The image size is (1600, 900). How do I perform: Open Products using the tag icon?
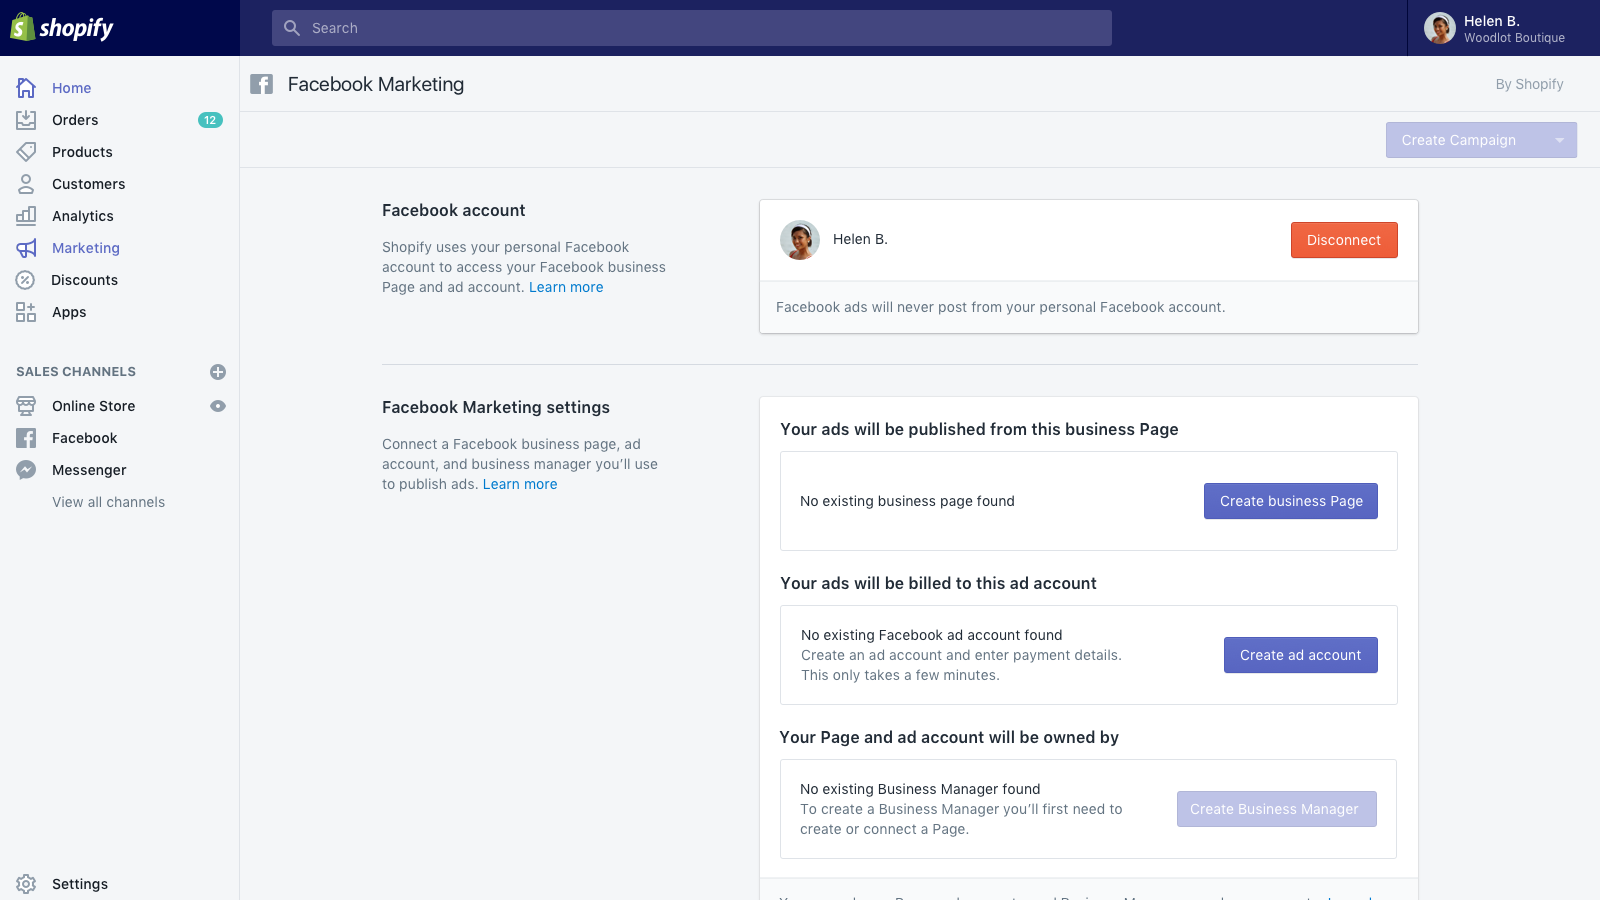pos(26,152)
